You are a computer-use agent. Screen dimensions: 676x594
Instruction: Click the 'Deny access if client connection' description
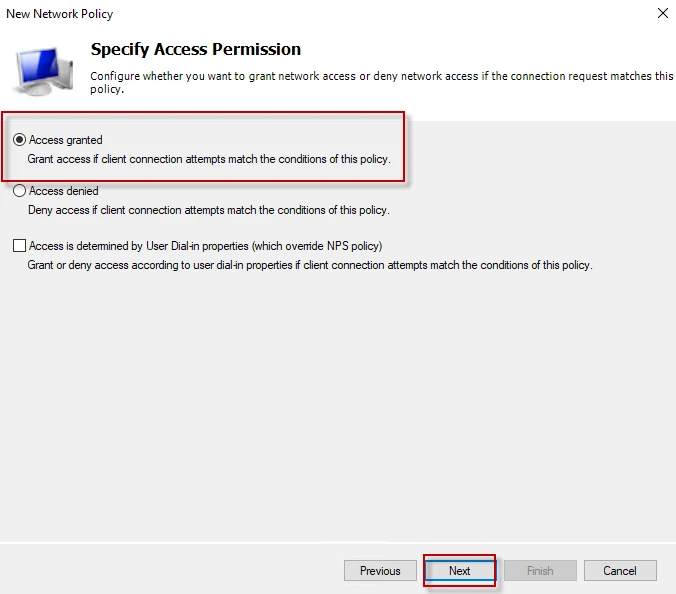tap(209, 210)
